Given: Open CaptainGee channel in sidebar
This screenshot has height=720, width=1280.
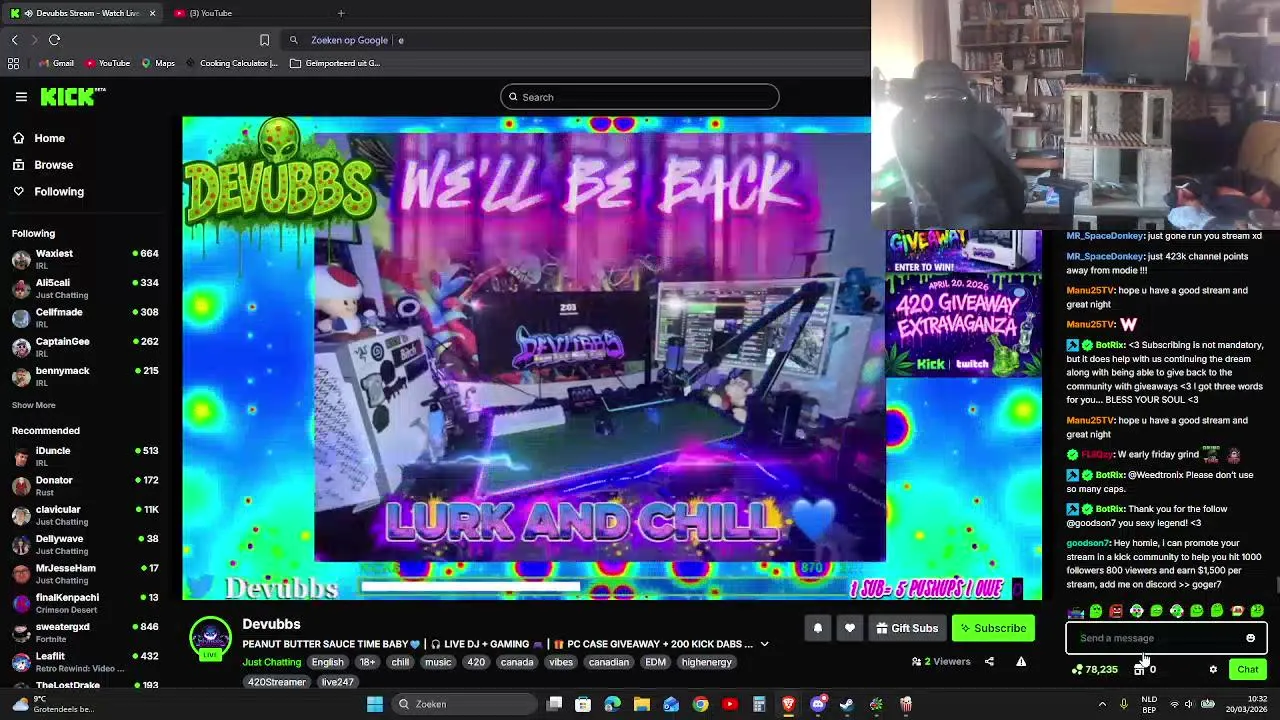Looking at the screenshot, I should coord(86,348).
